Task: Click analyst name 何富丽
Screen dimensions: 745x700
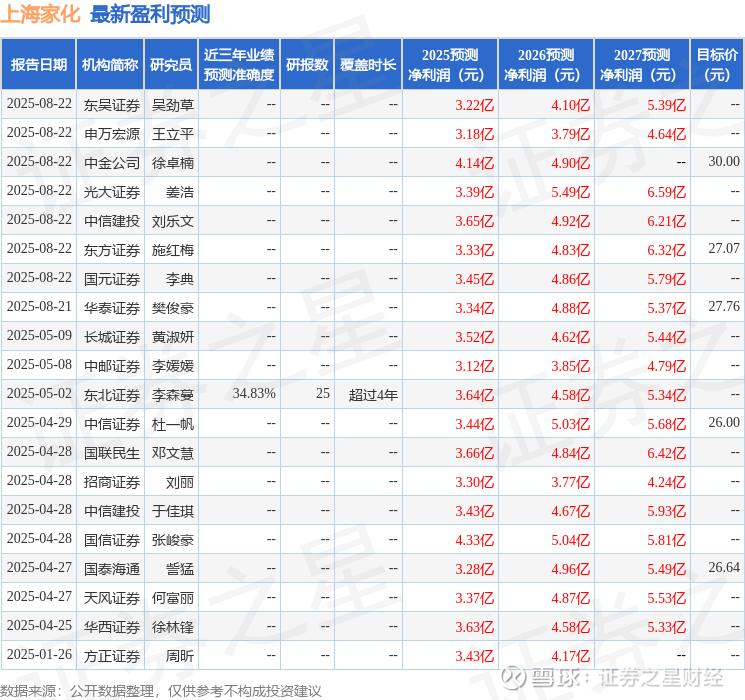Action: click(x=172, y=598)
